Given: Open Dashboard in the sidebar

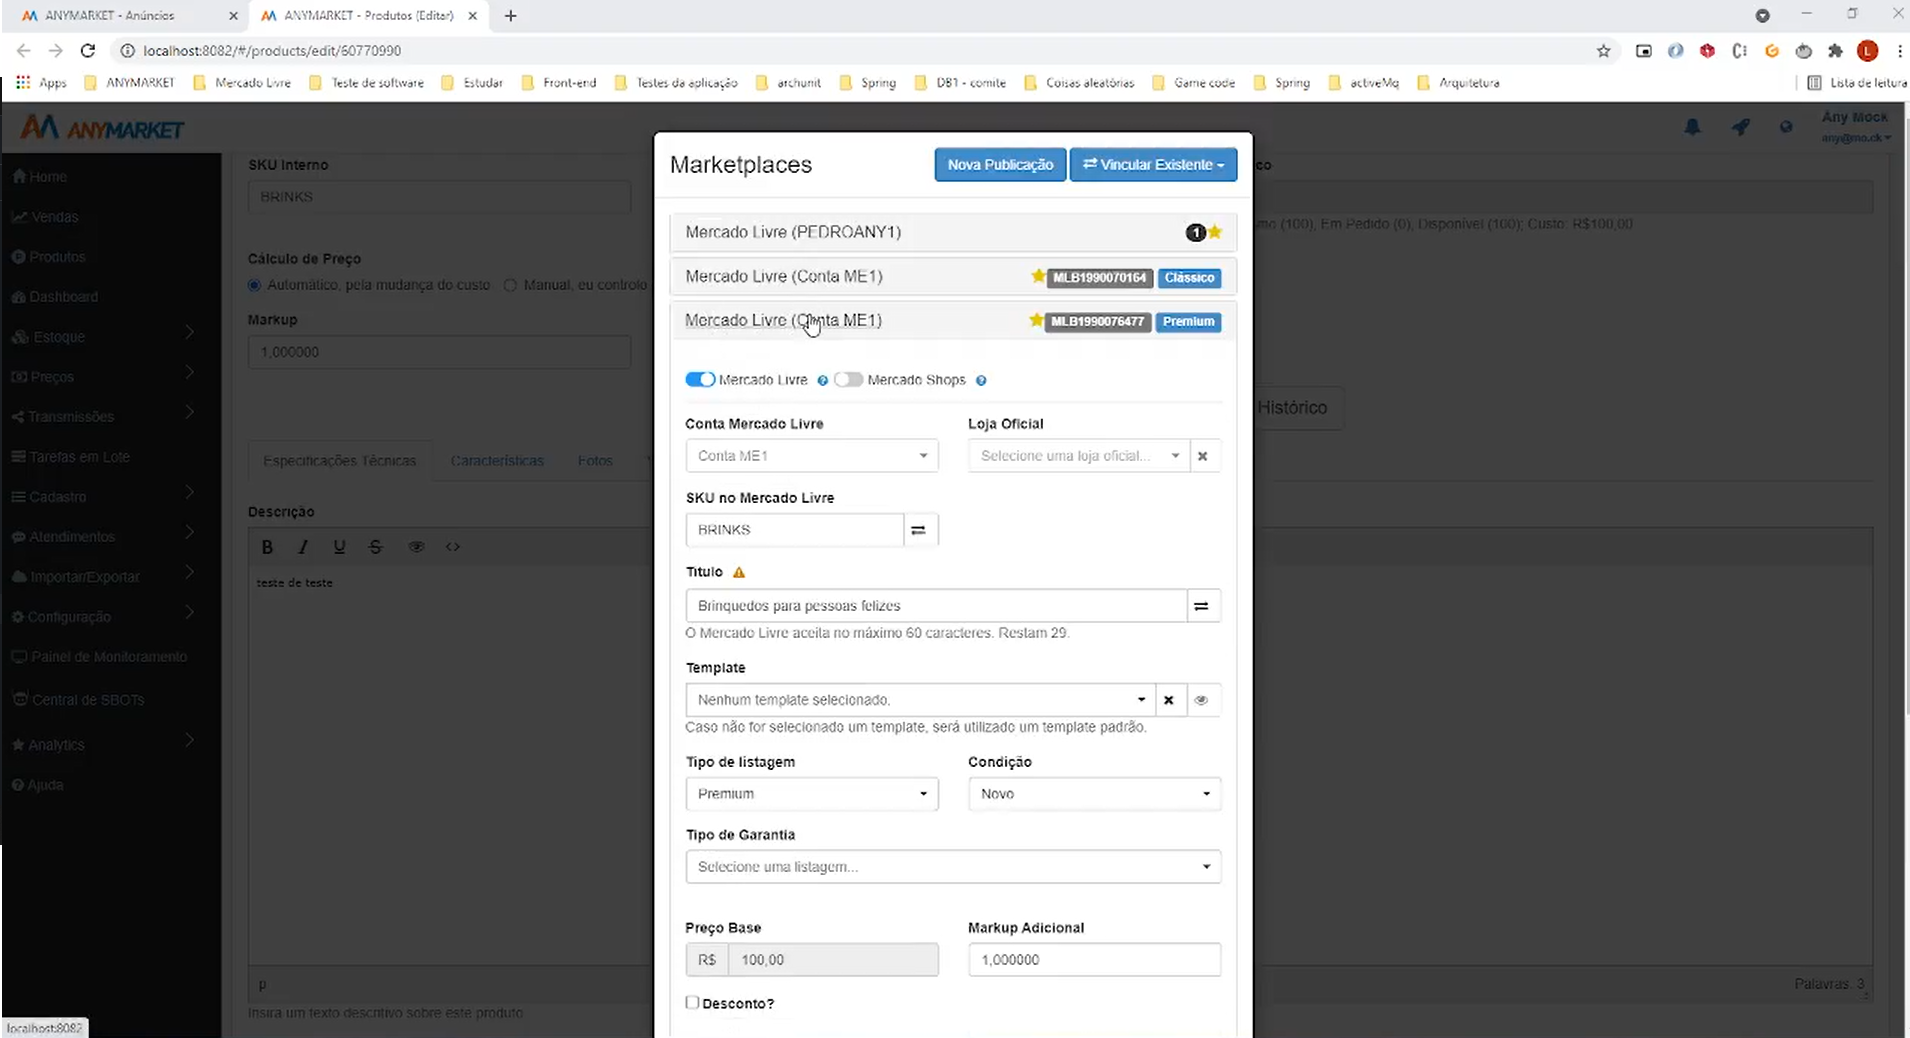Looking at the screenshot, I should pyautogui.click(x=54, y=297).
